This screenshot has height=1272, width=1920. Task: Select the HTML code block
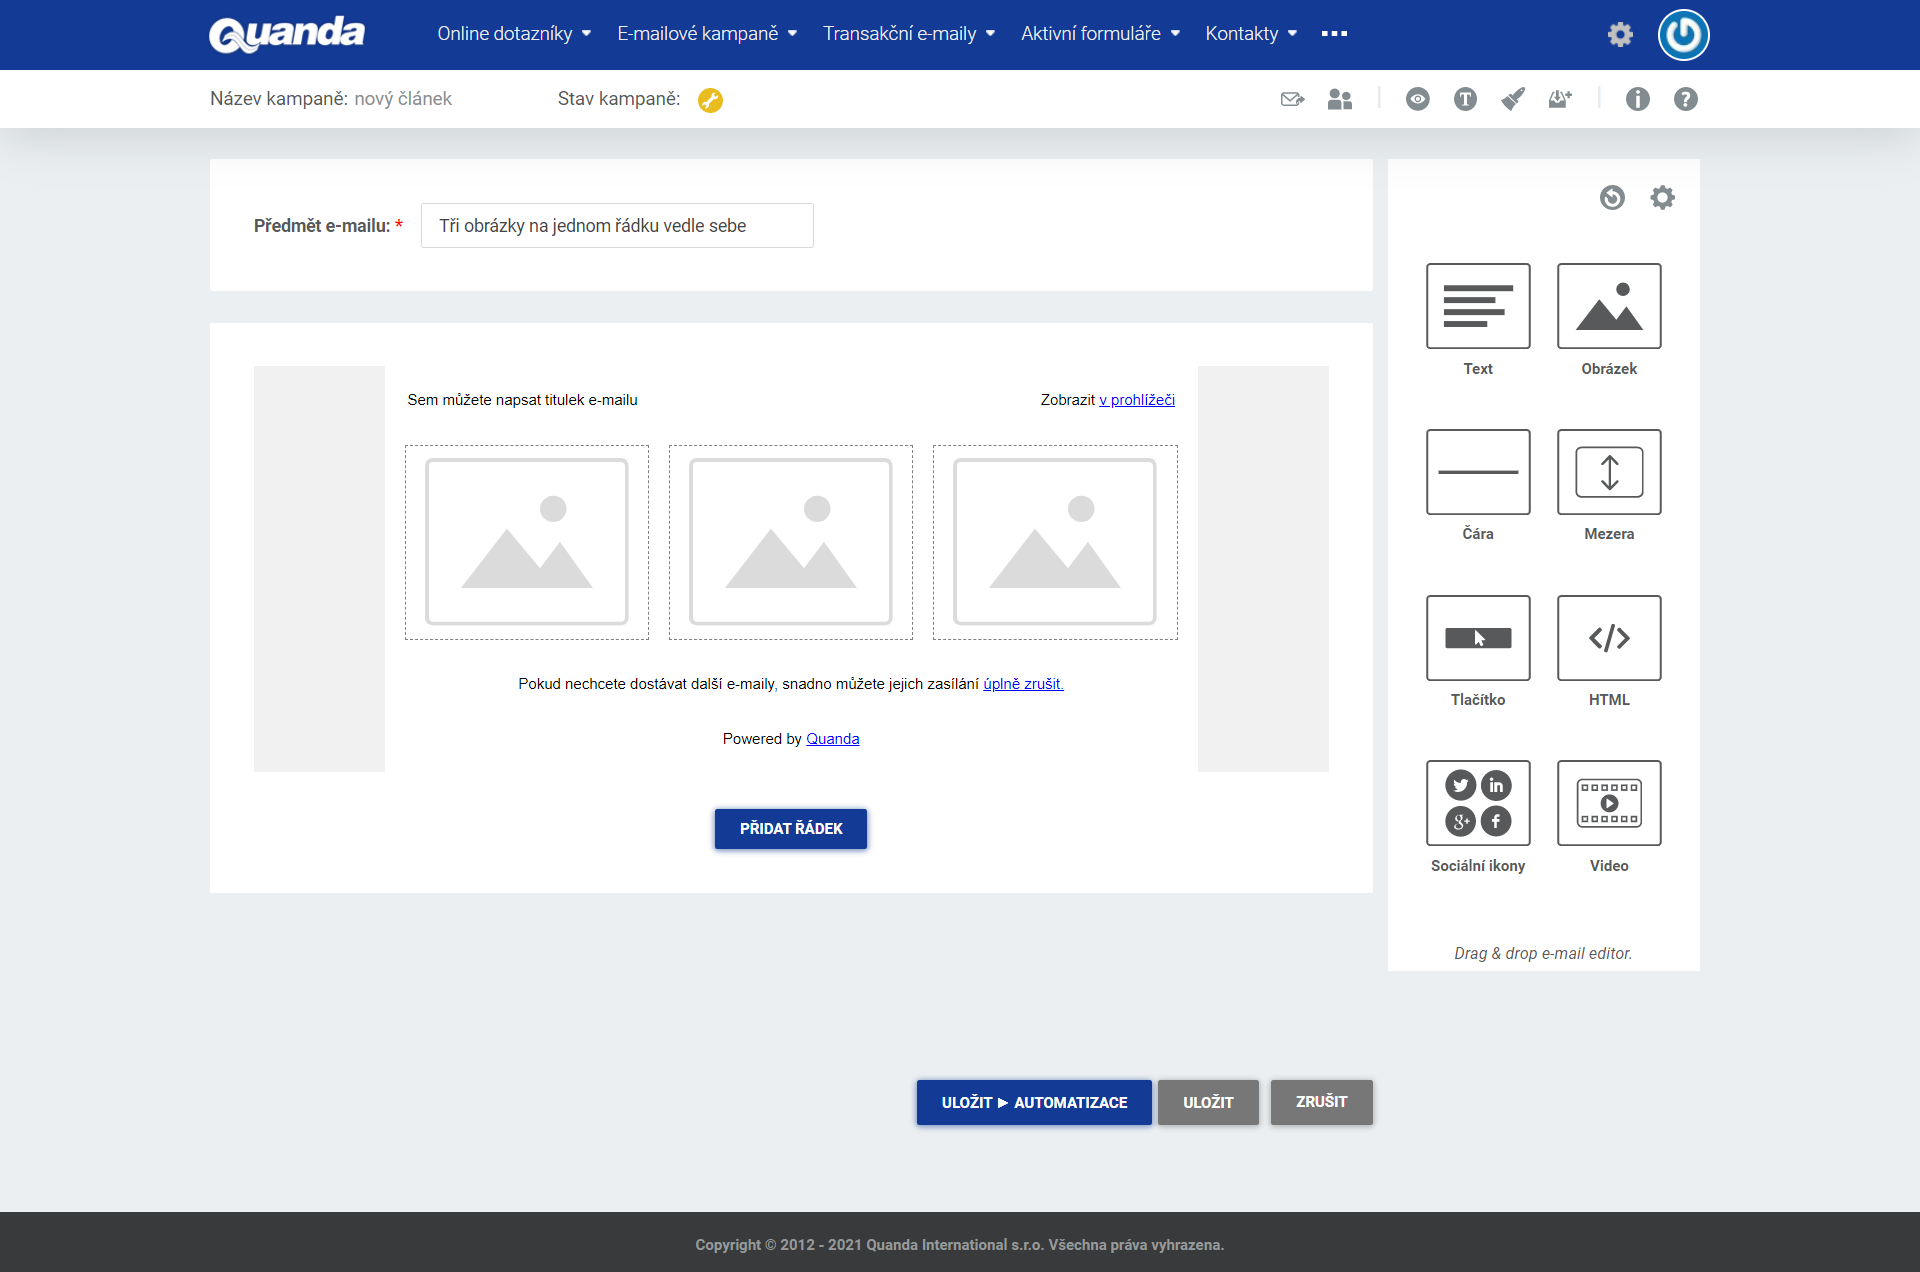pyautogui.click(x=1608, y=638)
